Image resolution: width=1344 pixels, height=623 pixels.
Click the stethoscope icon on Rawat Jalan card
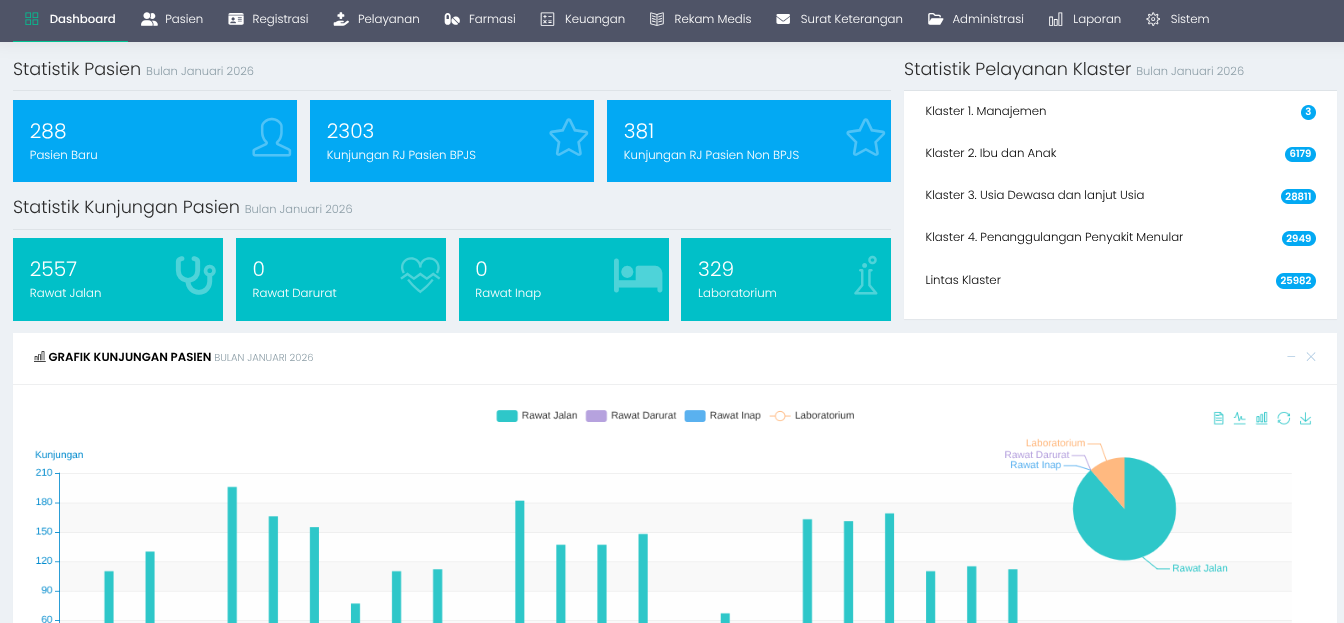[x=195, y=275]
